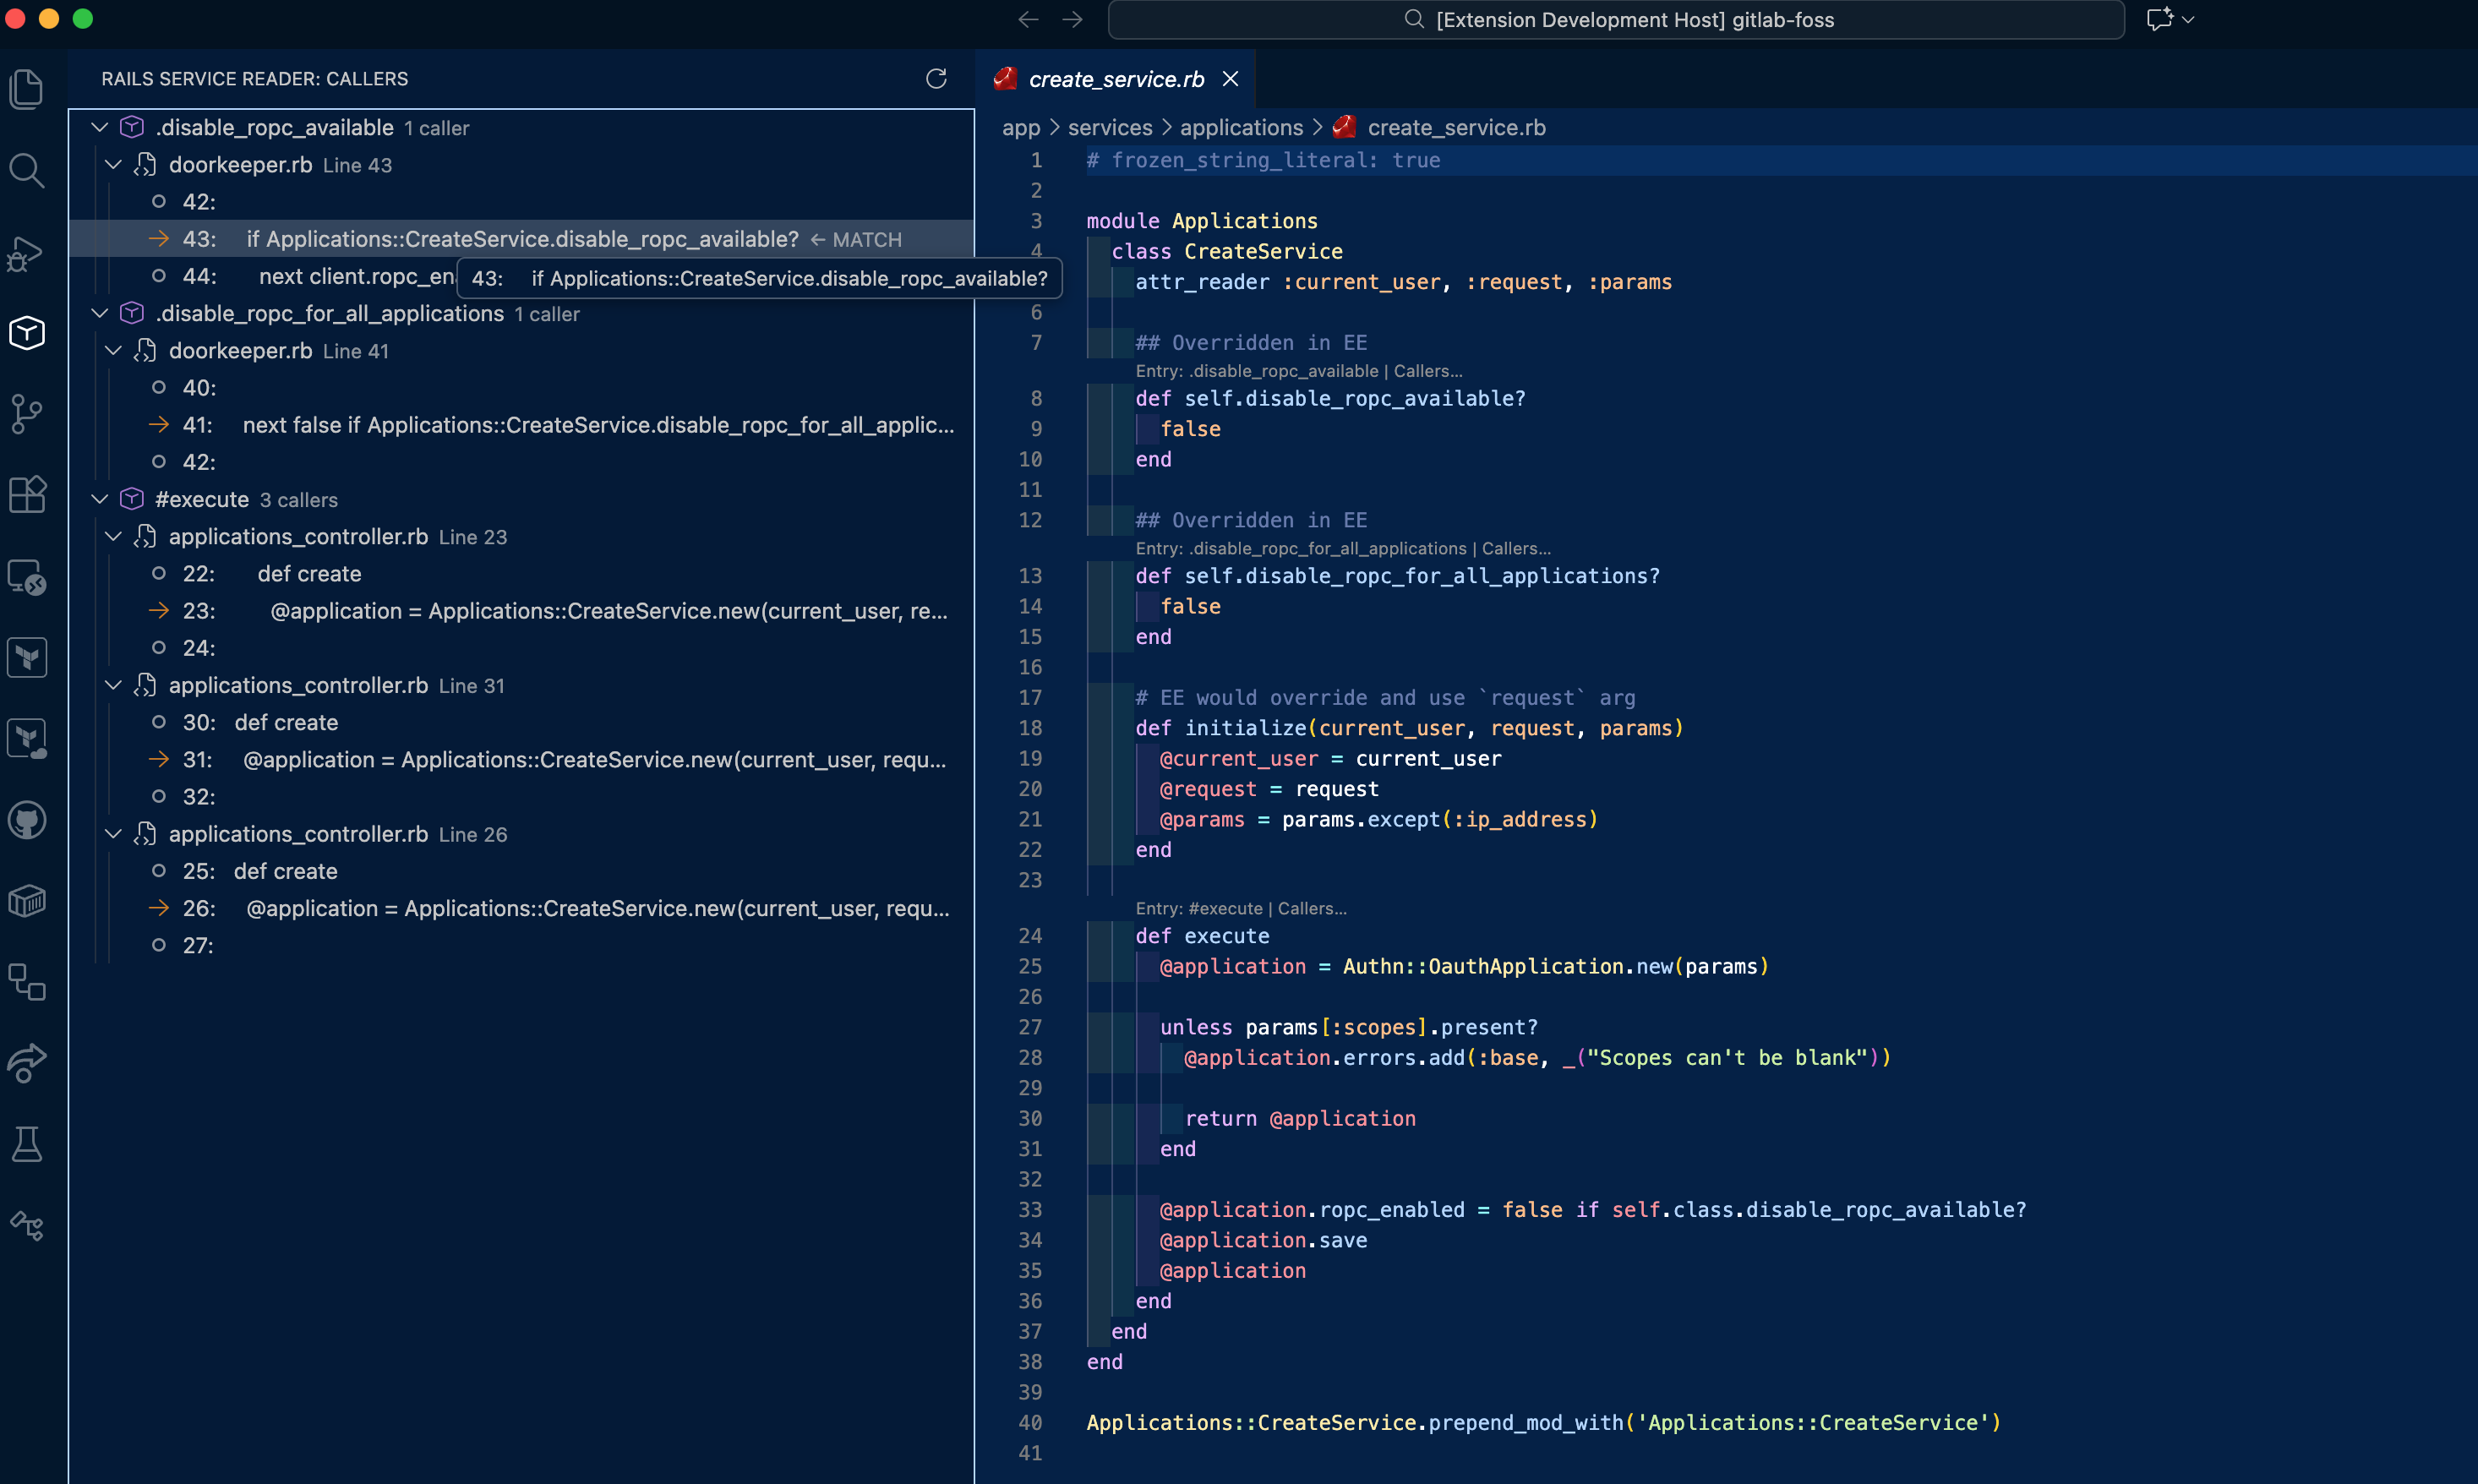Open the Extensions view

tap(27, 494)
